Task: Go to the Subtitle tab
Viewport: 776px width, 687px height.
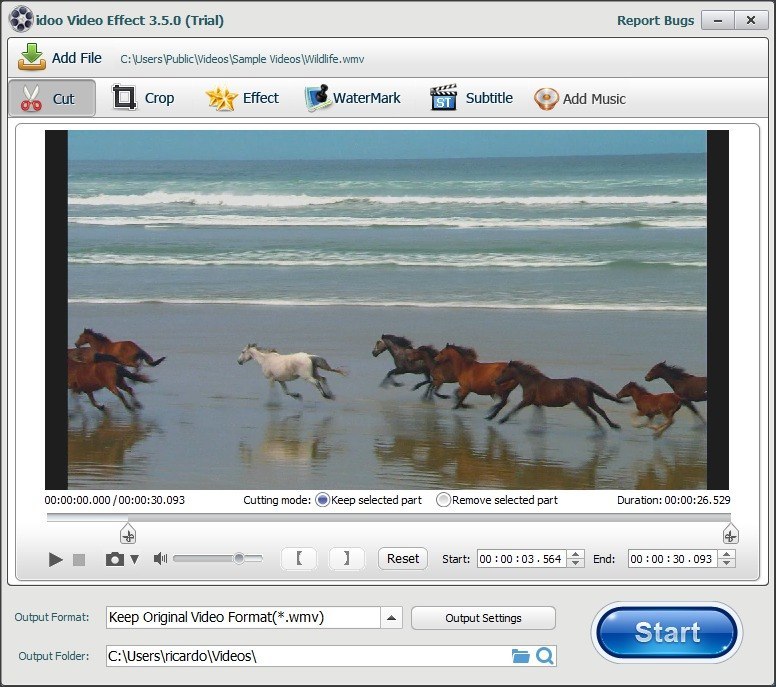Action: tap(471, 98)
